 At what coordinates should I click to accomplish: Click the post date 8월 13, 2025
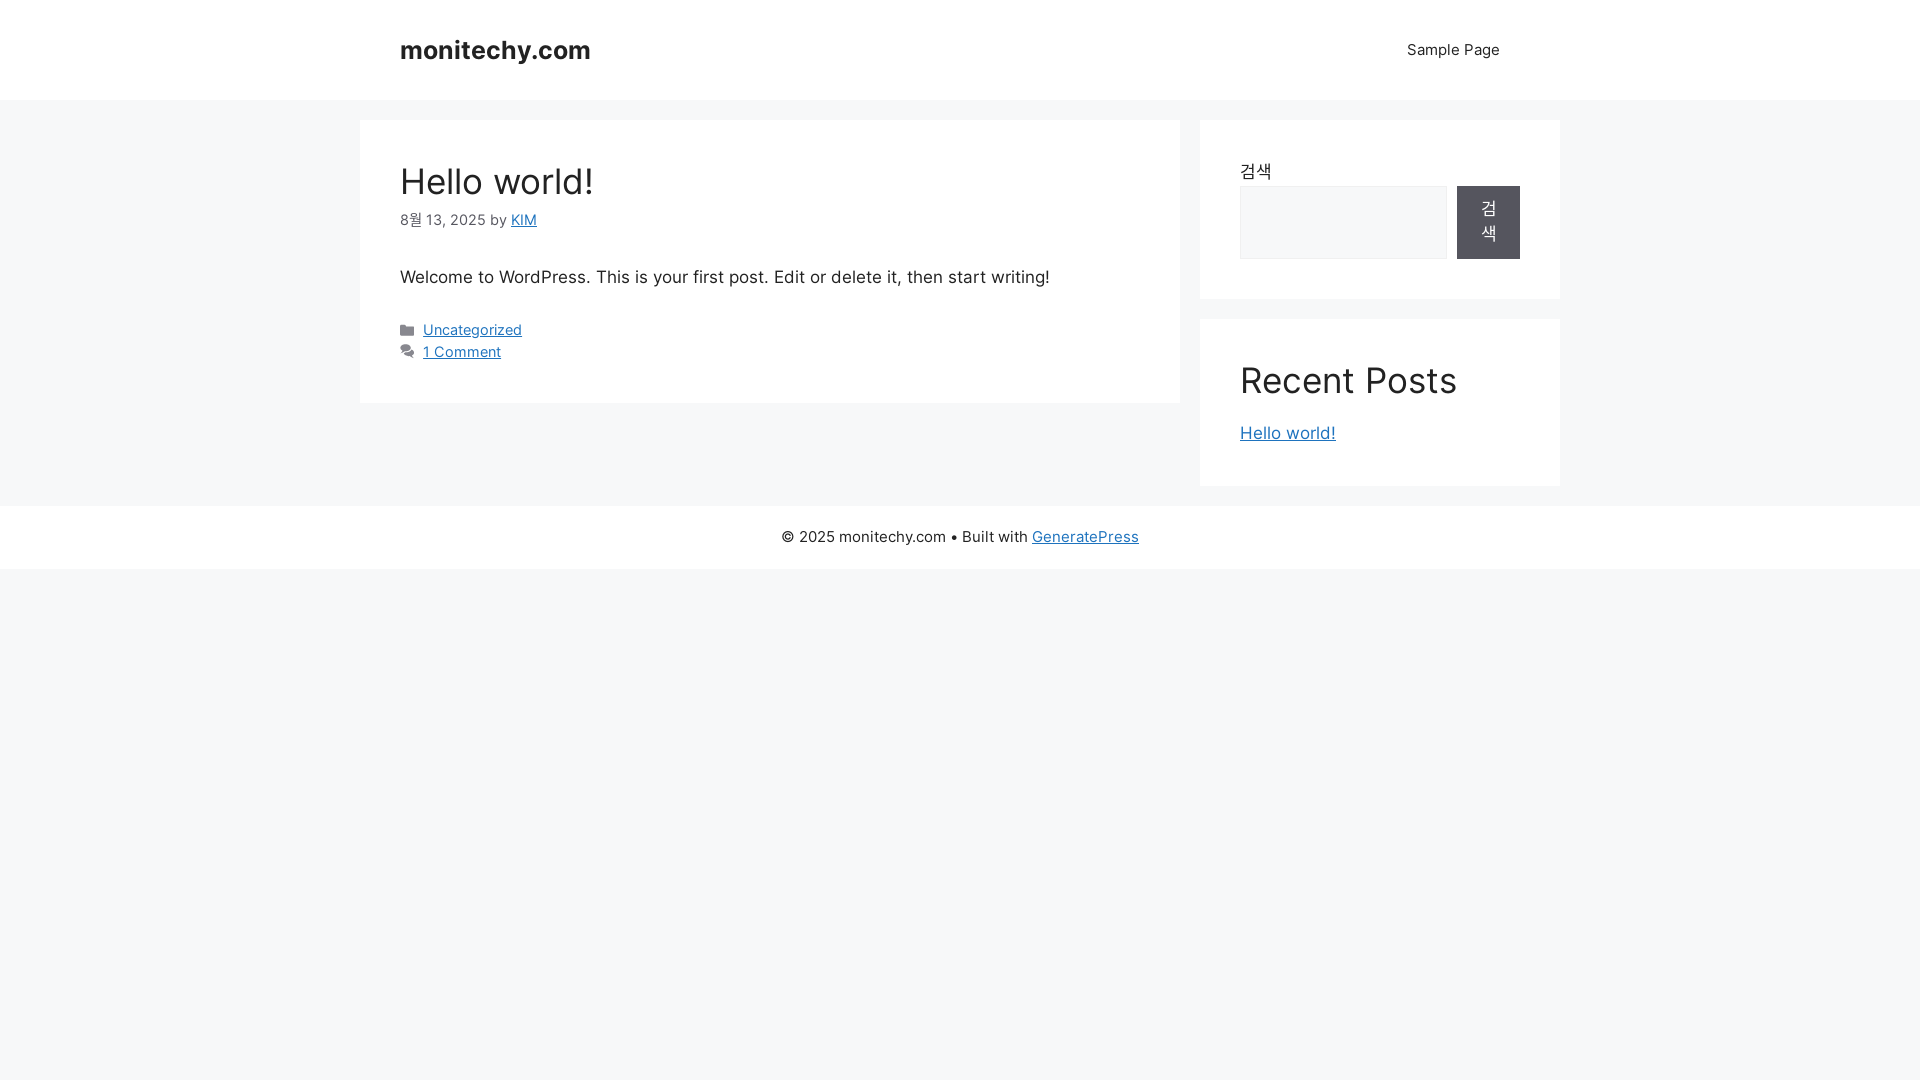tap(443, 220)
